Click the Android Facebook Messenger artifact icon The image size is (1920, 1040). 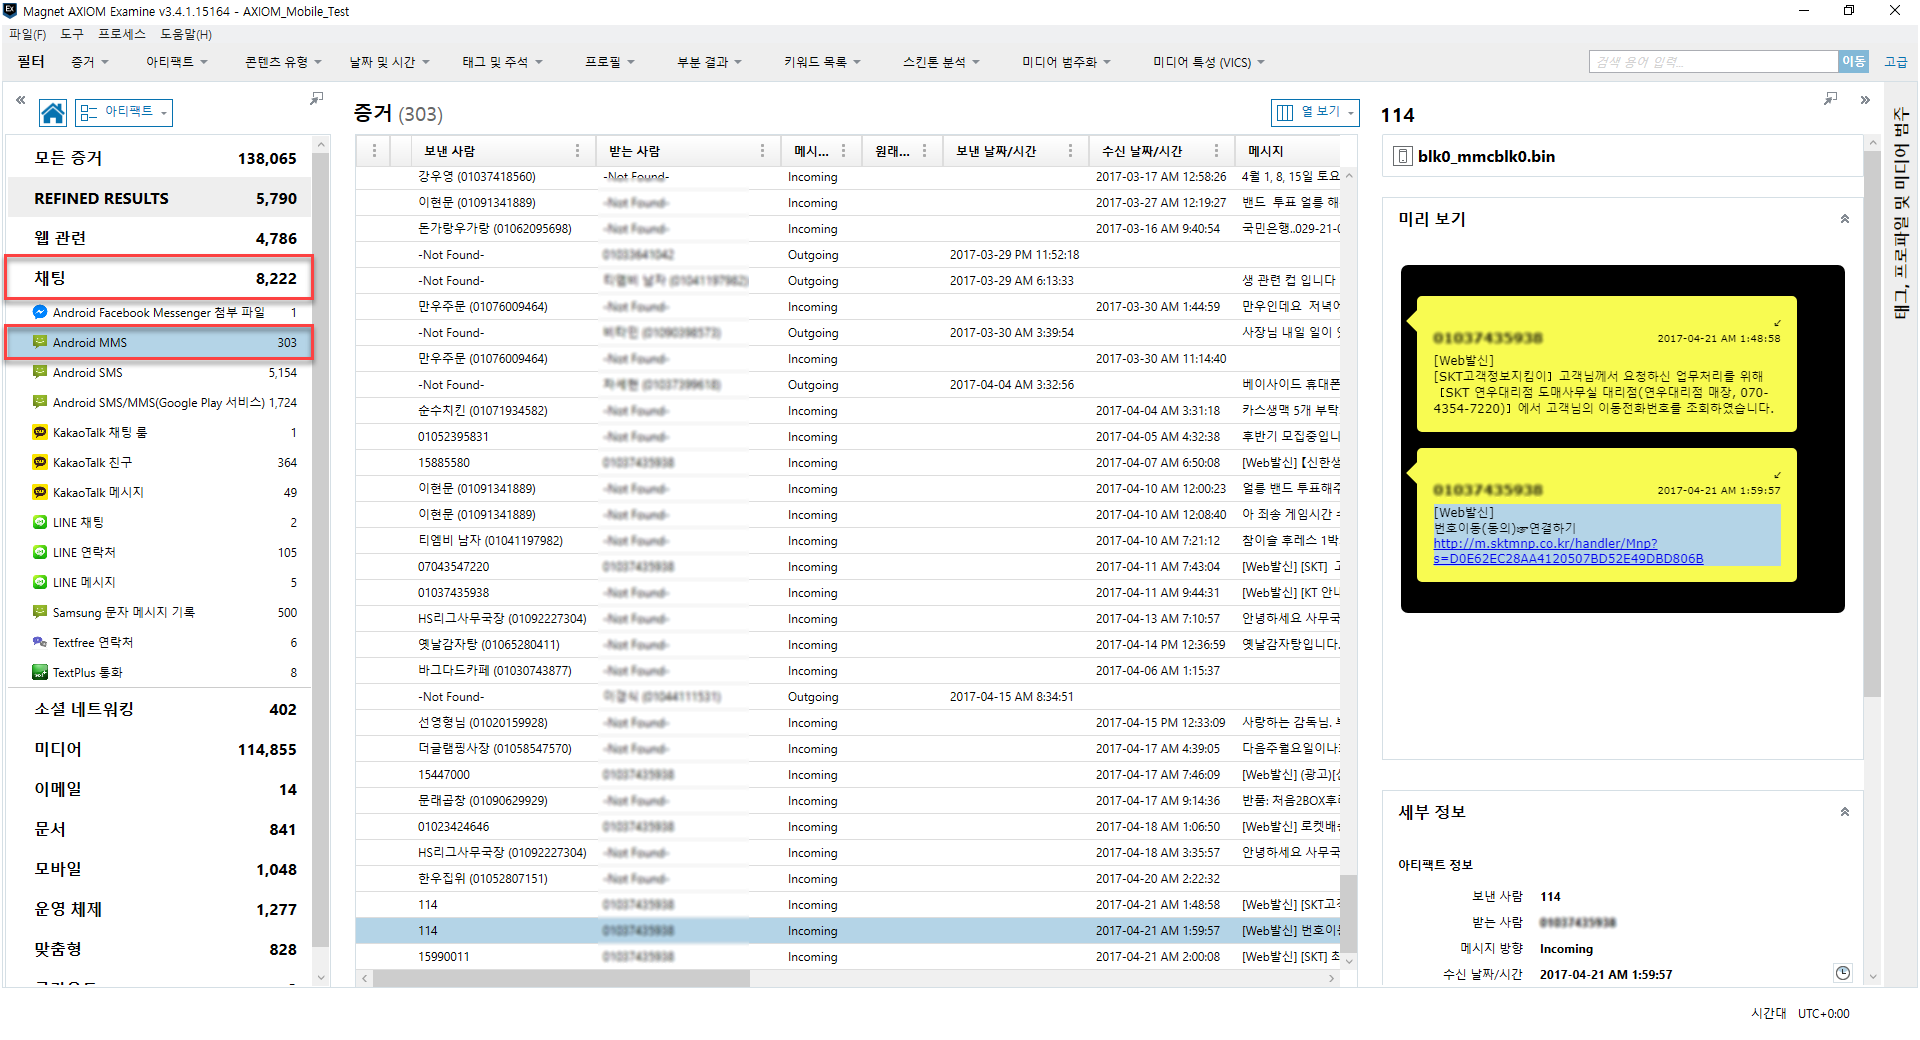pos(40,312)
